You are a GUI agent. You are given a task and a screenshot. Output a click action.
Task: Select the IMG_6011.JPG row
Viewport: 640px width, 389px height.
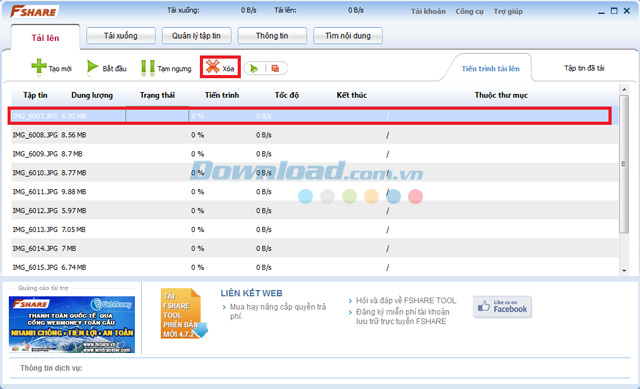(x=314, y=191)
